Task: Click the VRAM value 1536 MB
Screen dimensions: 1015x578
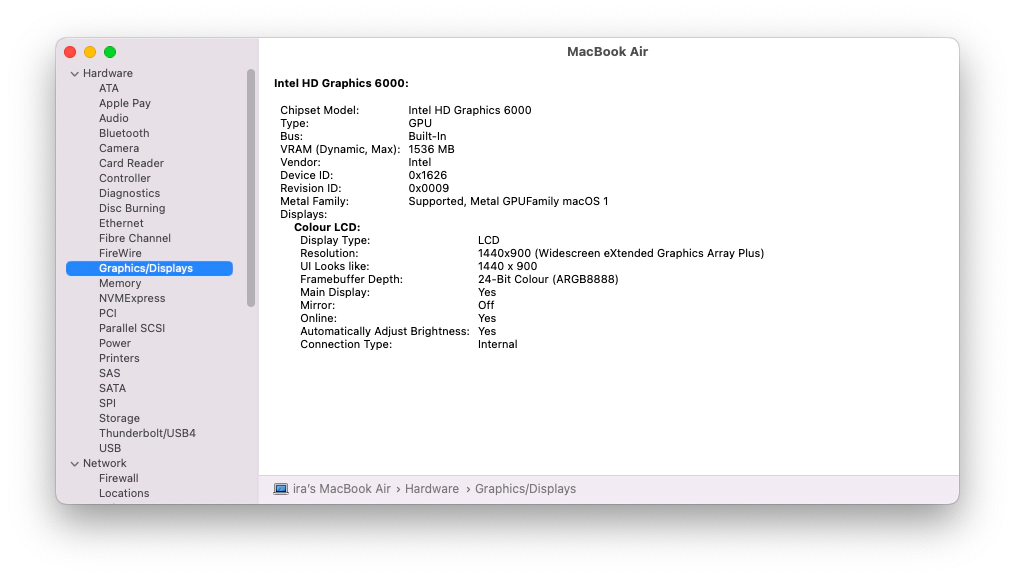Action: click(x=431, y=149)
